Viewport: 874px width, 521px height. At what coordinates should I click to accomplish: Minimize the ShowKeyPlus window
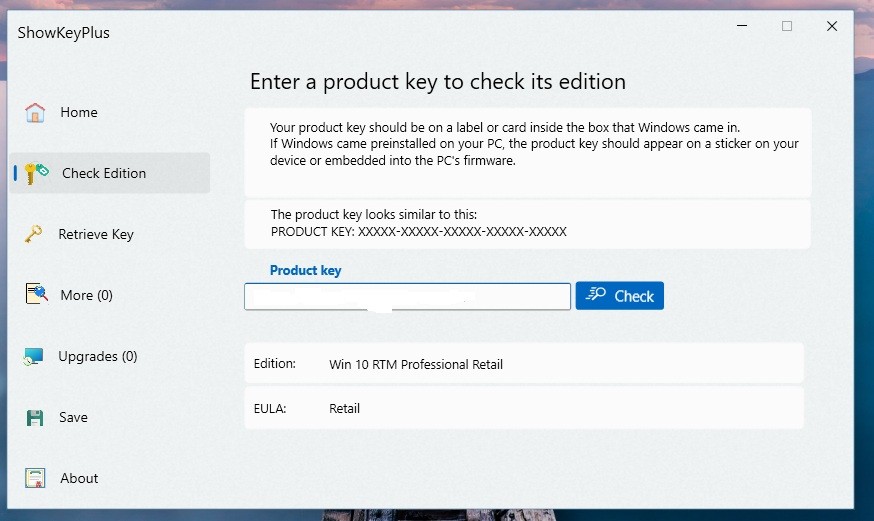[742, 26]
